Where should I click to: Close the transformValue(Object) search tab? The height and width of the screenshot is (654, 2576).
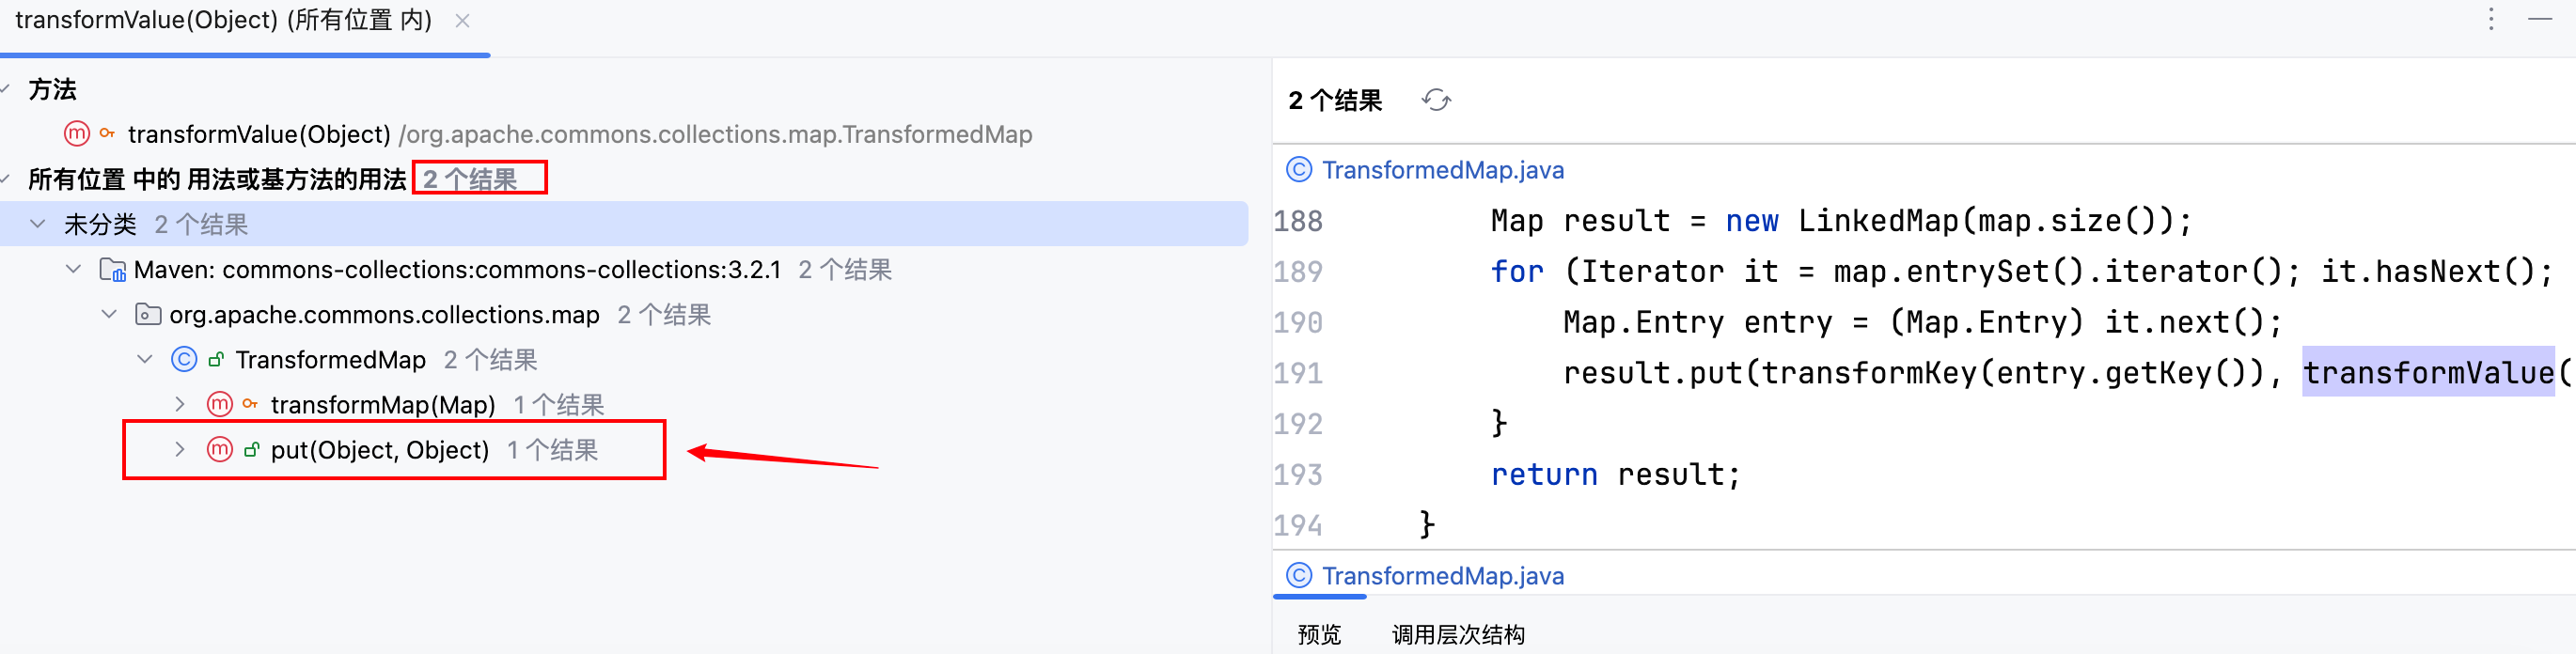point(462,20)
